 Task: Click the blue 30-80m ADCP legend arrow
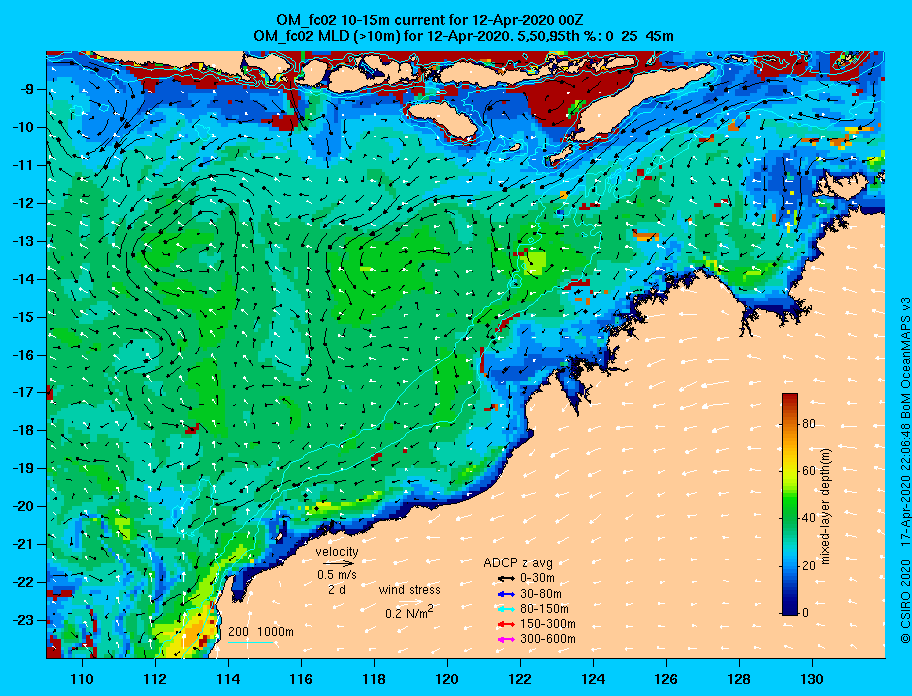click(x=505, y=594)
